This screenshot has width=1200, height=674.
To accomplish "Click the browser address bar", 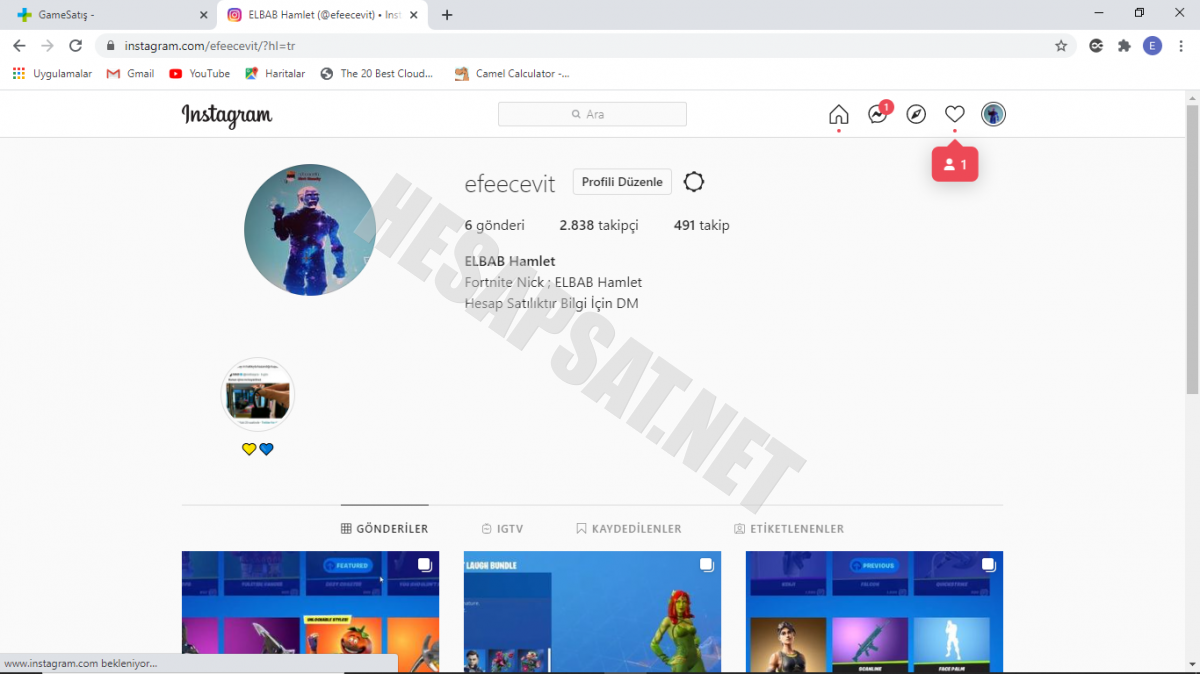I will pos(585,46).
